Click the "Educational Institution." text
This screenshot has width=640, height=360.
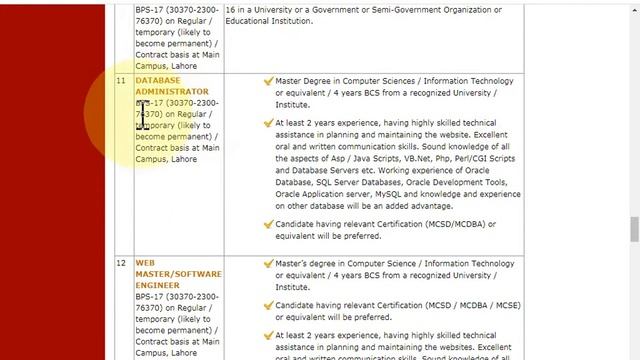(x=269, y=21)
